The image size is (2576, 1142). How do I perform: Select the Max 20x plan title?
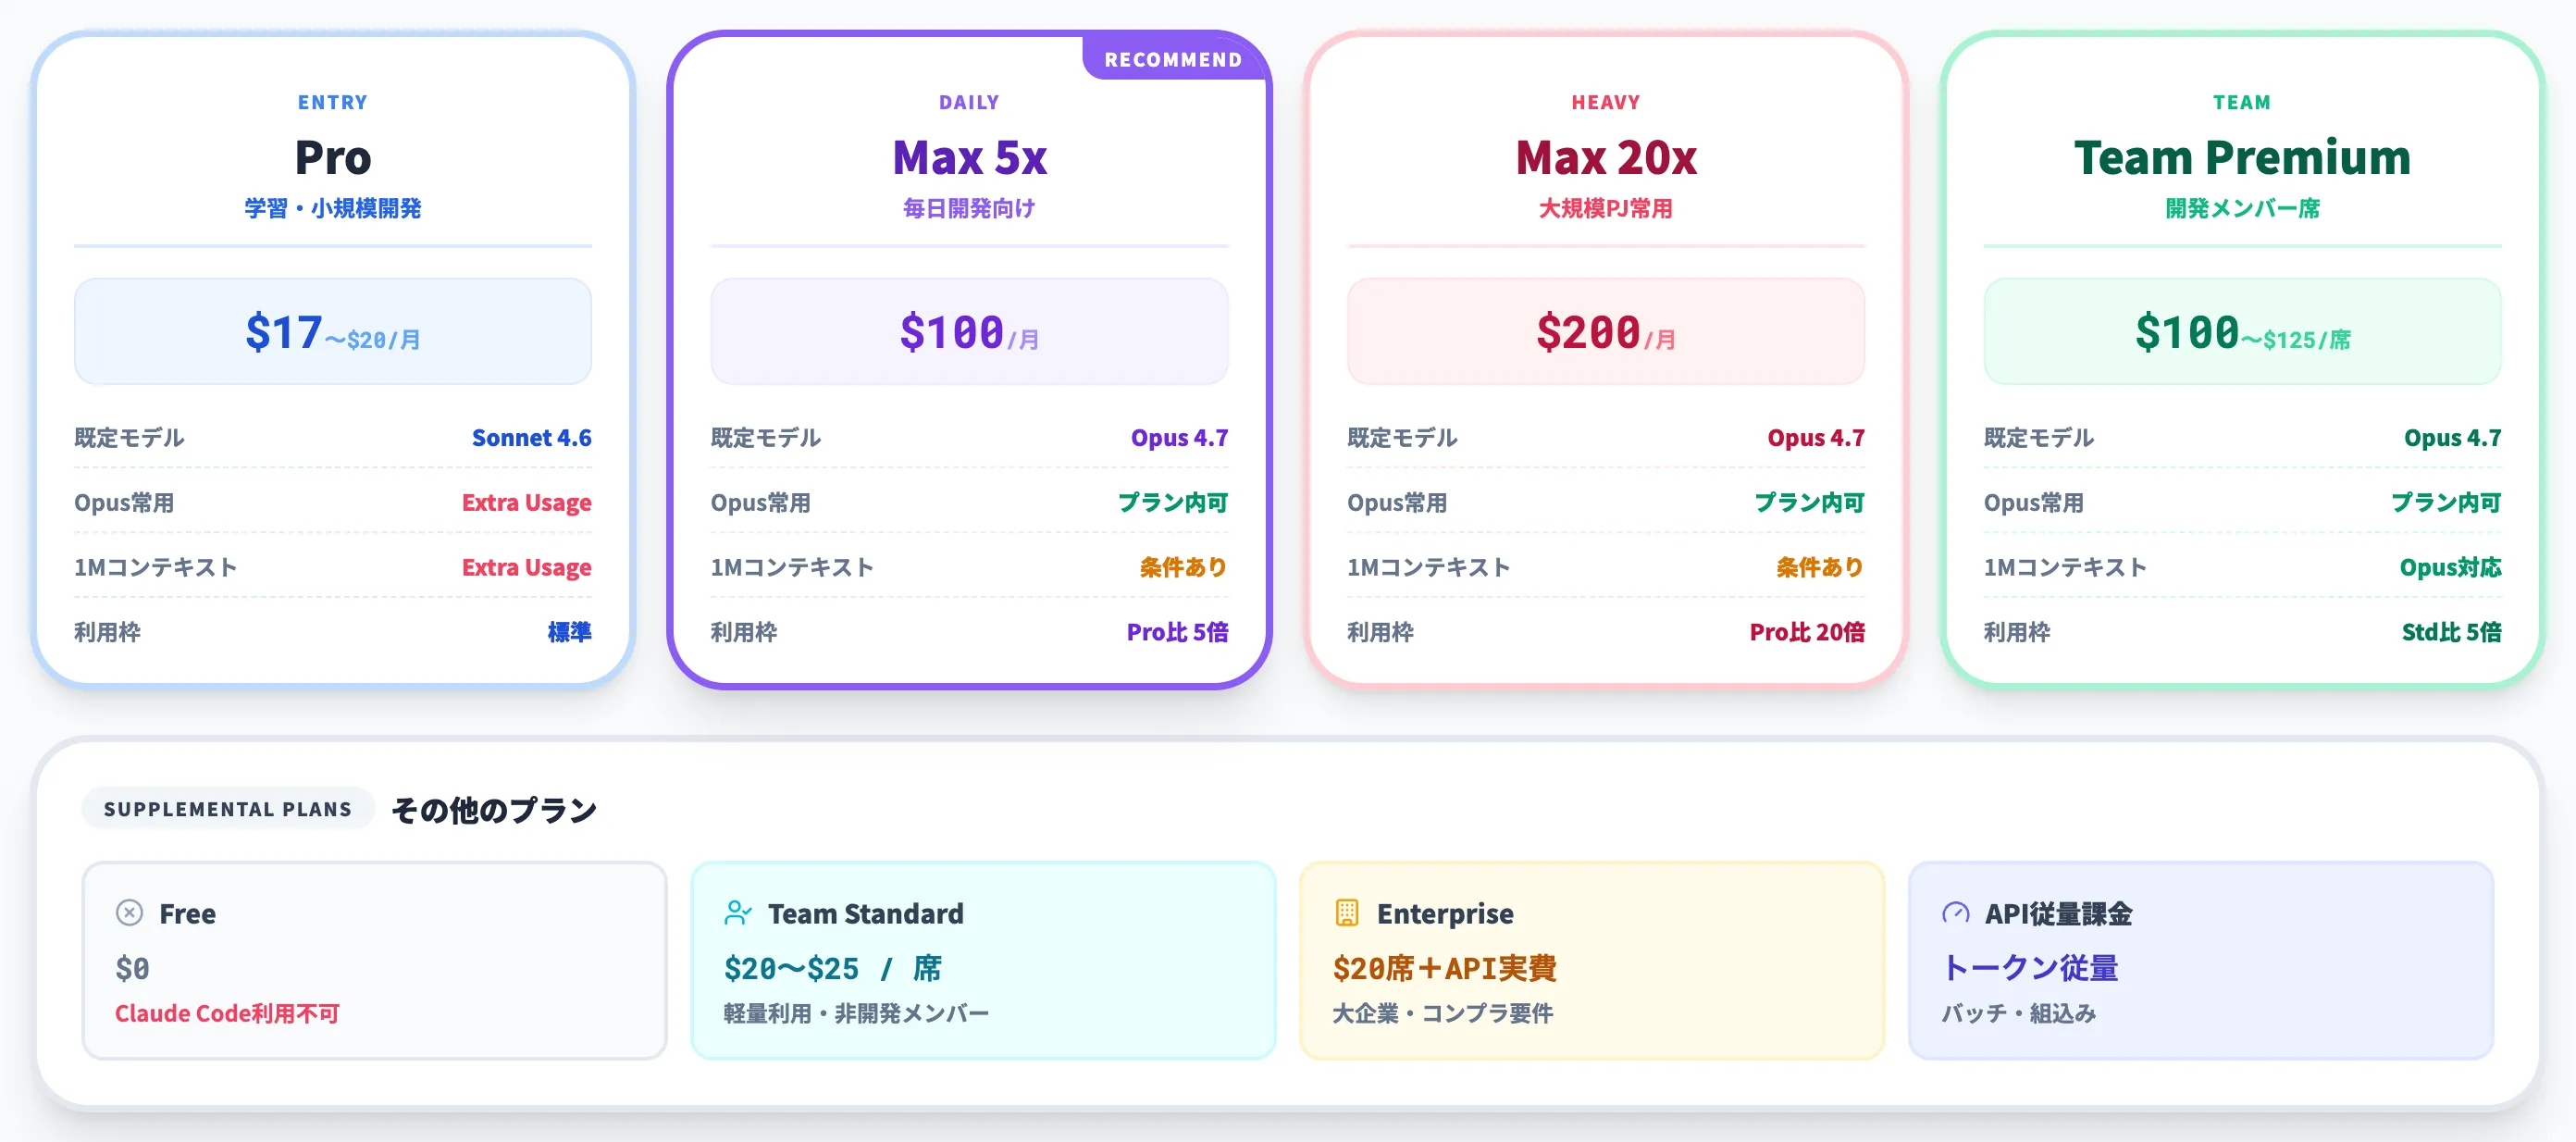coord(1606,157)
